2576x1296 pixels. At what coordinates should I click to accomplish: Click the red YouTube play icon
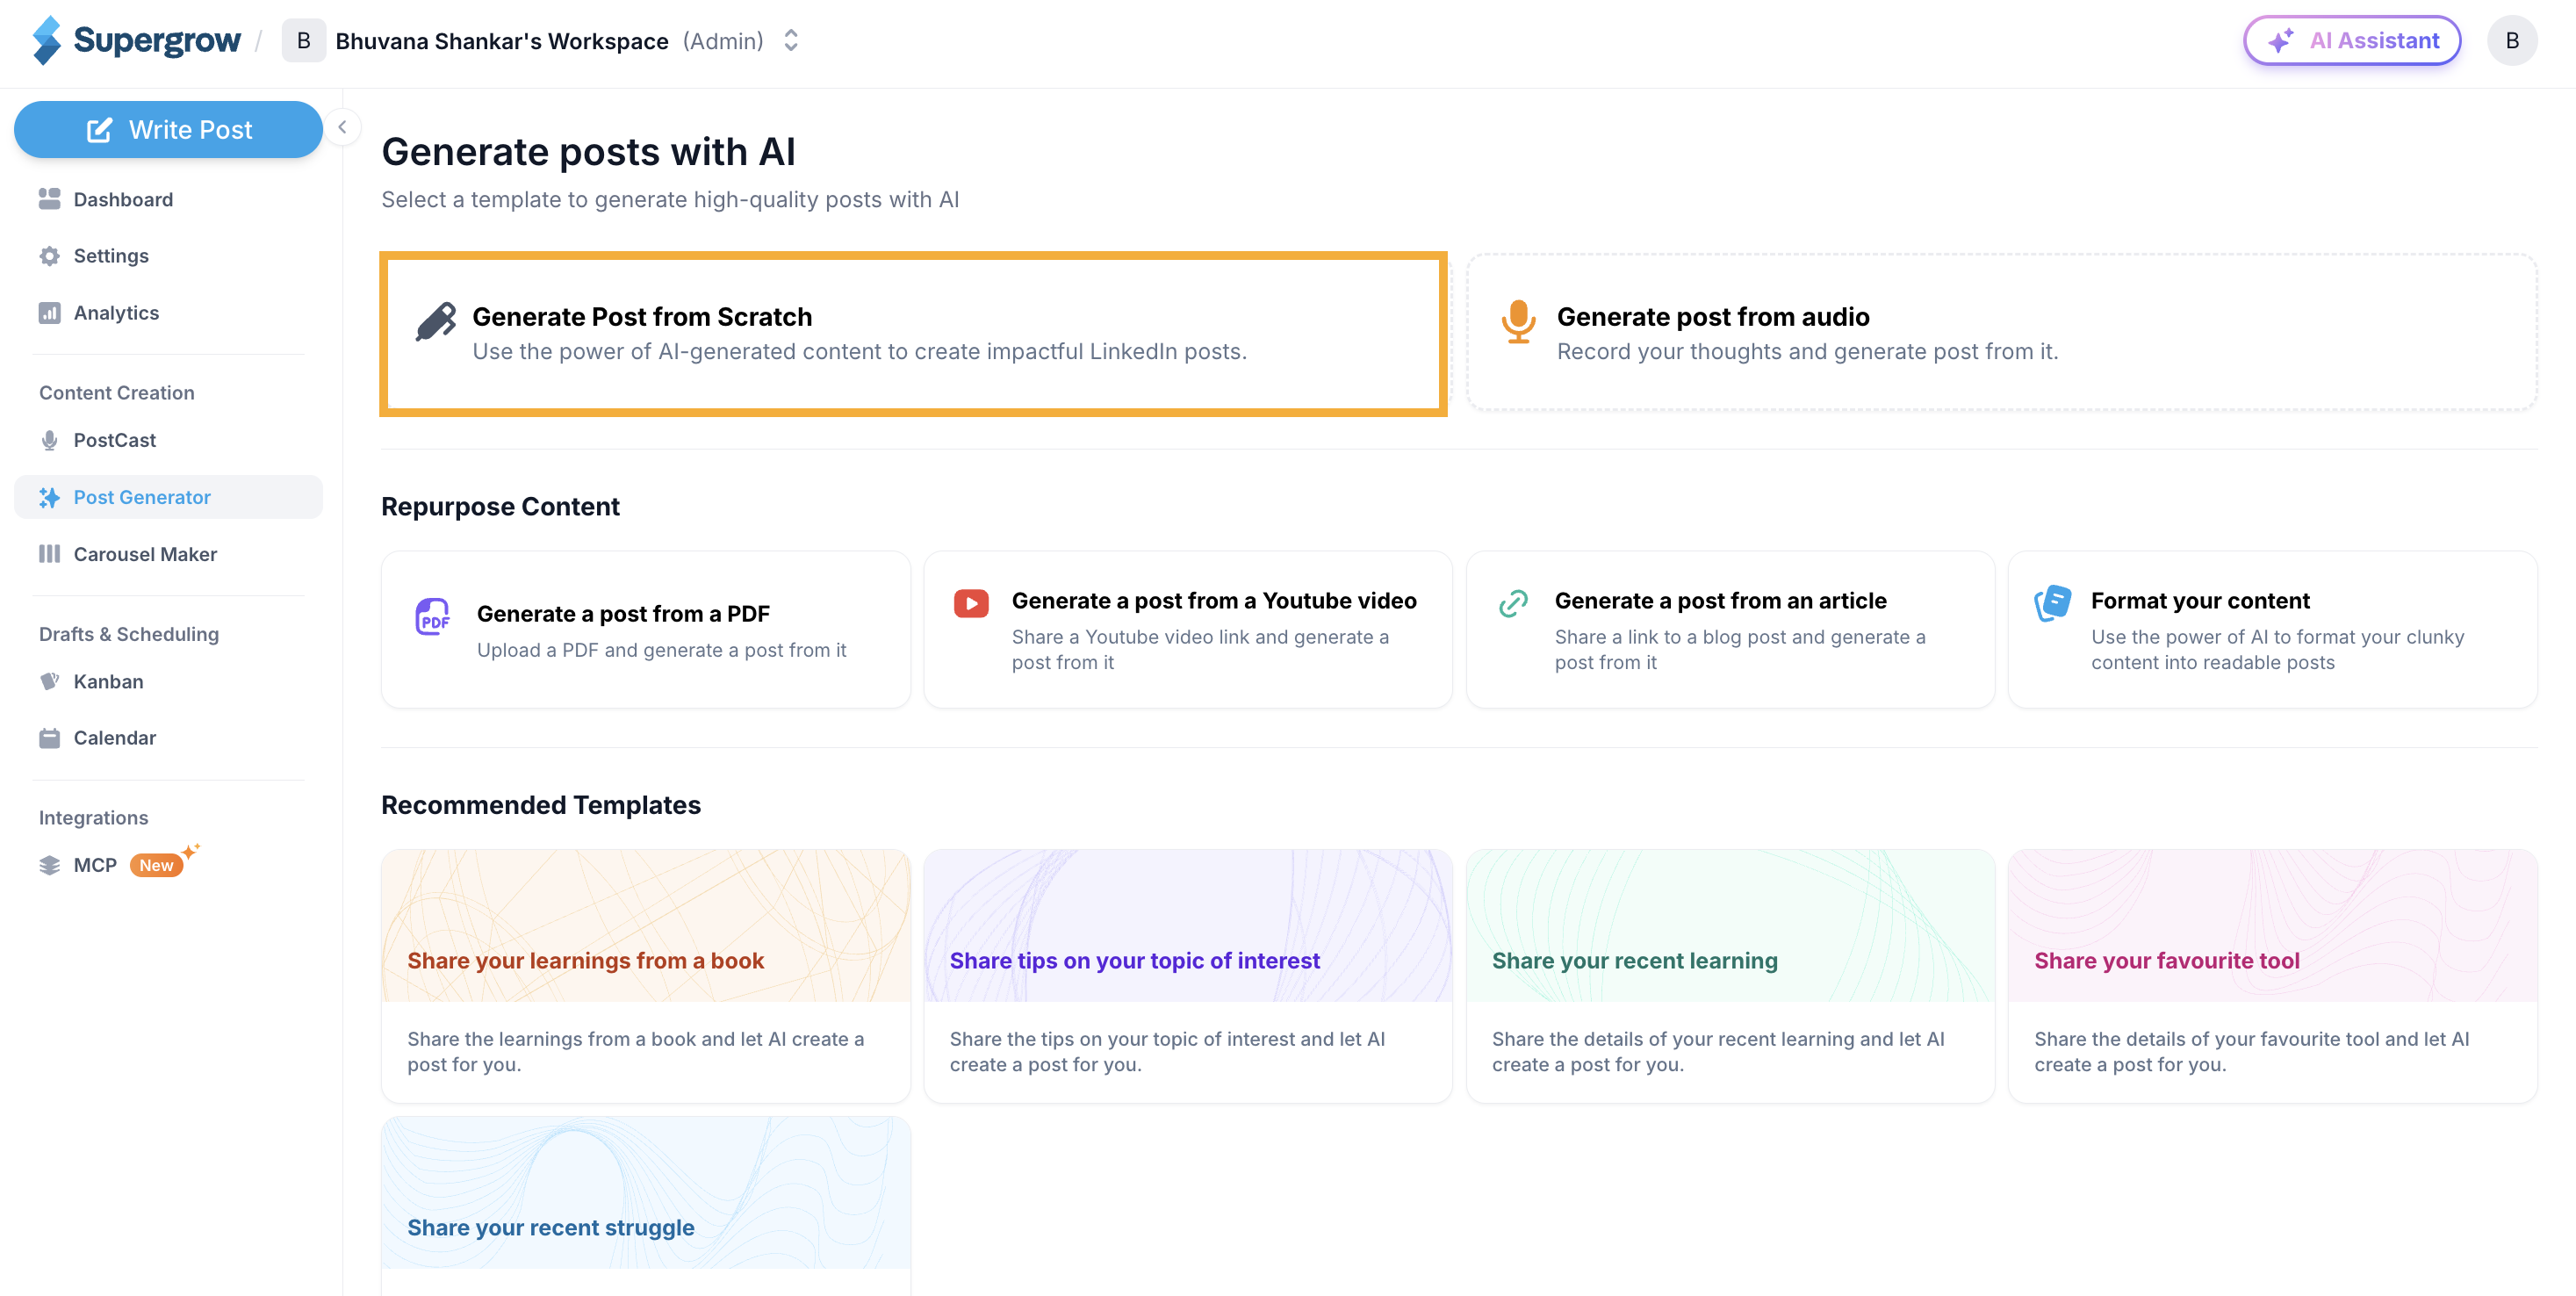[971, 603]
